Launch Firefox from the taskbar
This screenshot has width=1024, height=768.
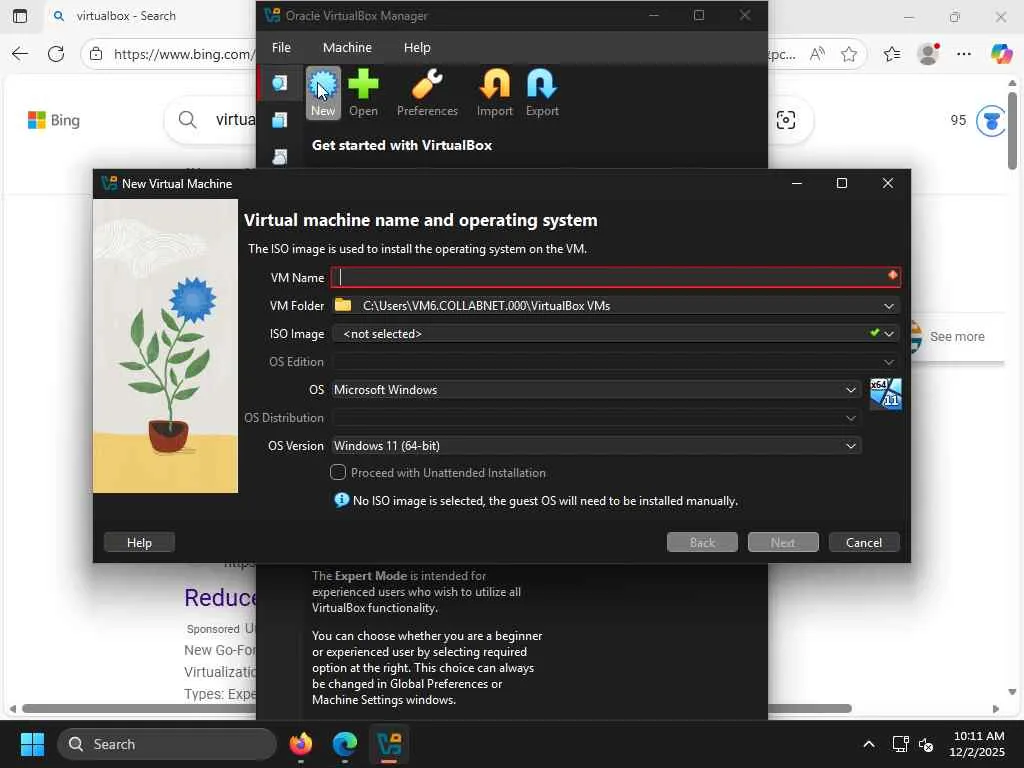pos(300,744)
